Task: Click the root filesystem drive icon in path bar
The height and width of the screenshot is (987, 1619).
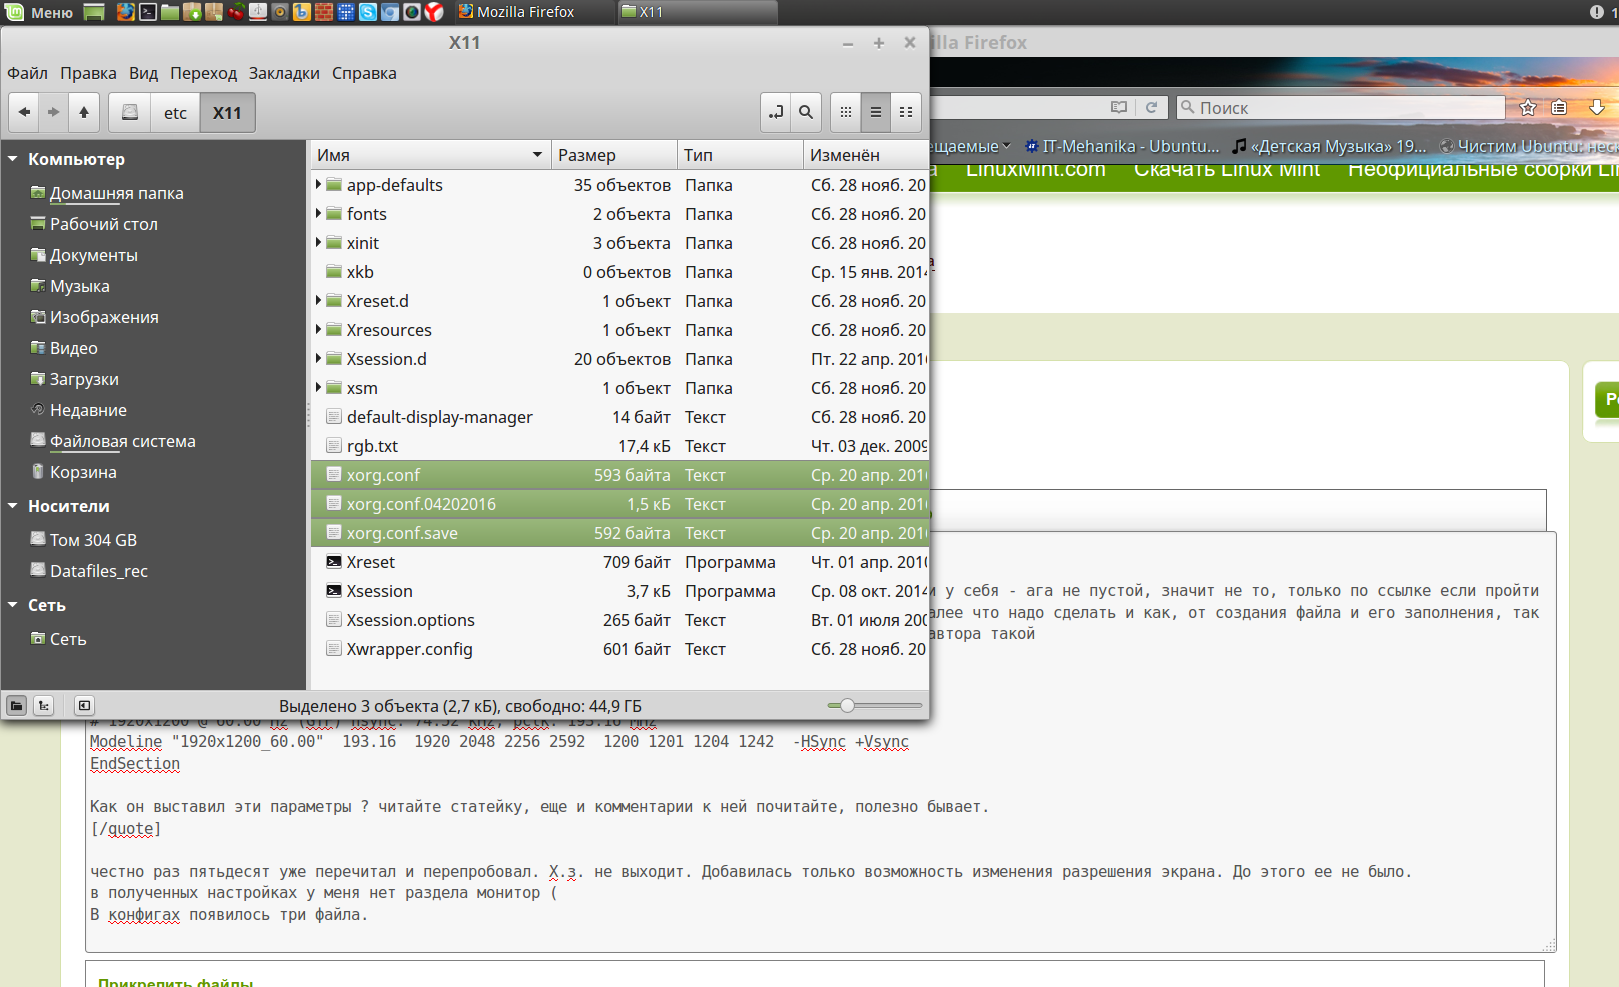Action: [x=130, y=113]
